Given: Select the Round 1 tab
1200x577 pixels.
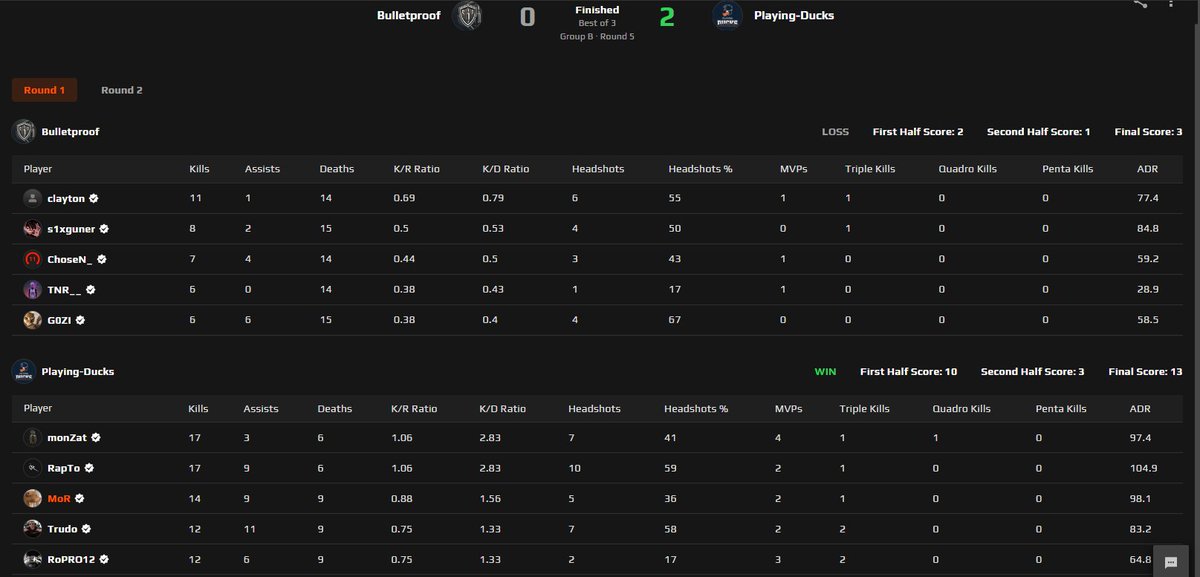Looking at the screenshot, I should (x=45, y=90).
